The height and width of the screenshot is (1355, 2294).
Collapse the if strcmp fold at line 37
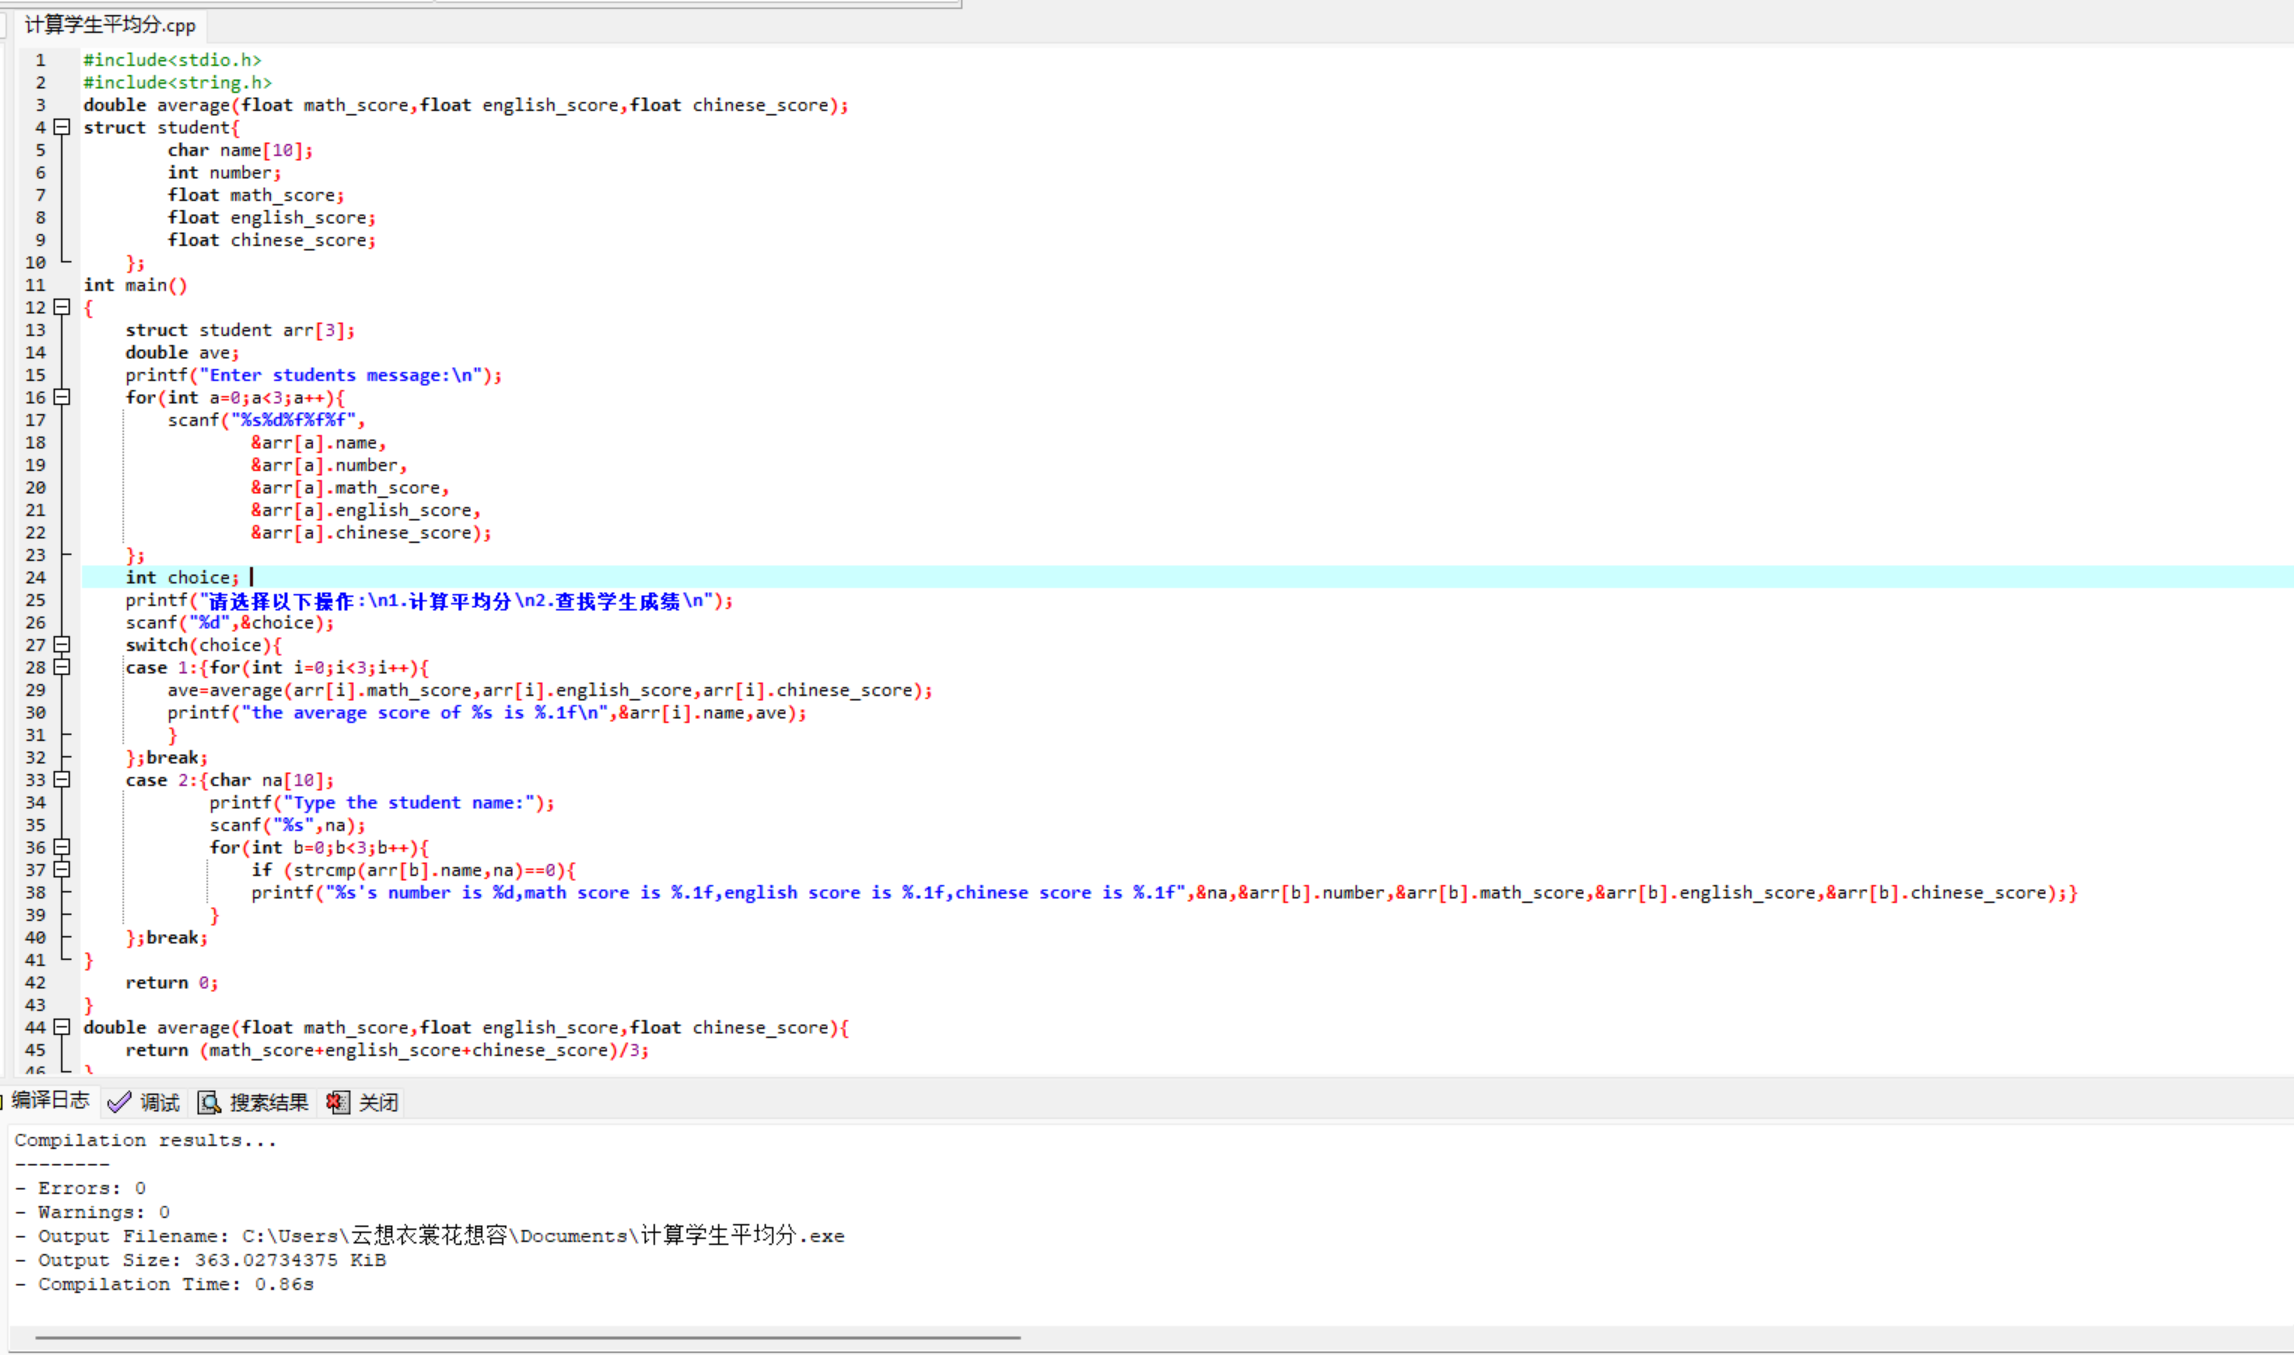[x=62, y=870]
